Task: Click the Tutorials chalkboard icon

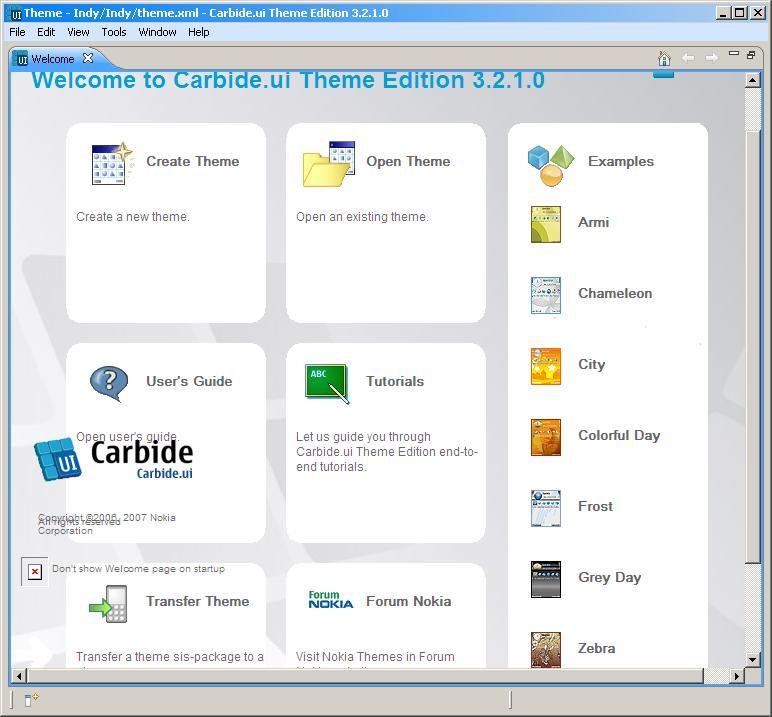Action: [327, 384]
